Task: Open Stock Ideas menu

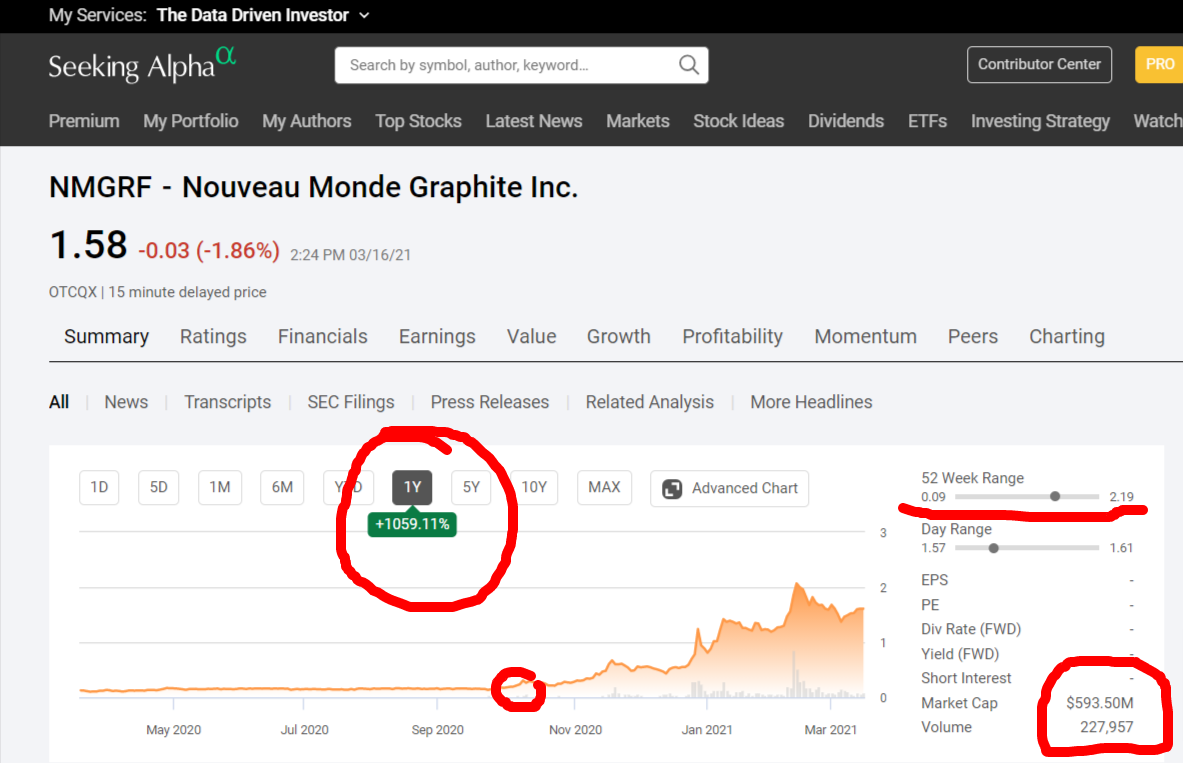Action: coord(739,121)
